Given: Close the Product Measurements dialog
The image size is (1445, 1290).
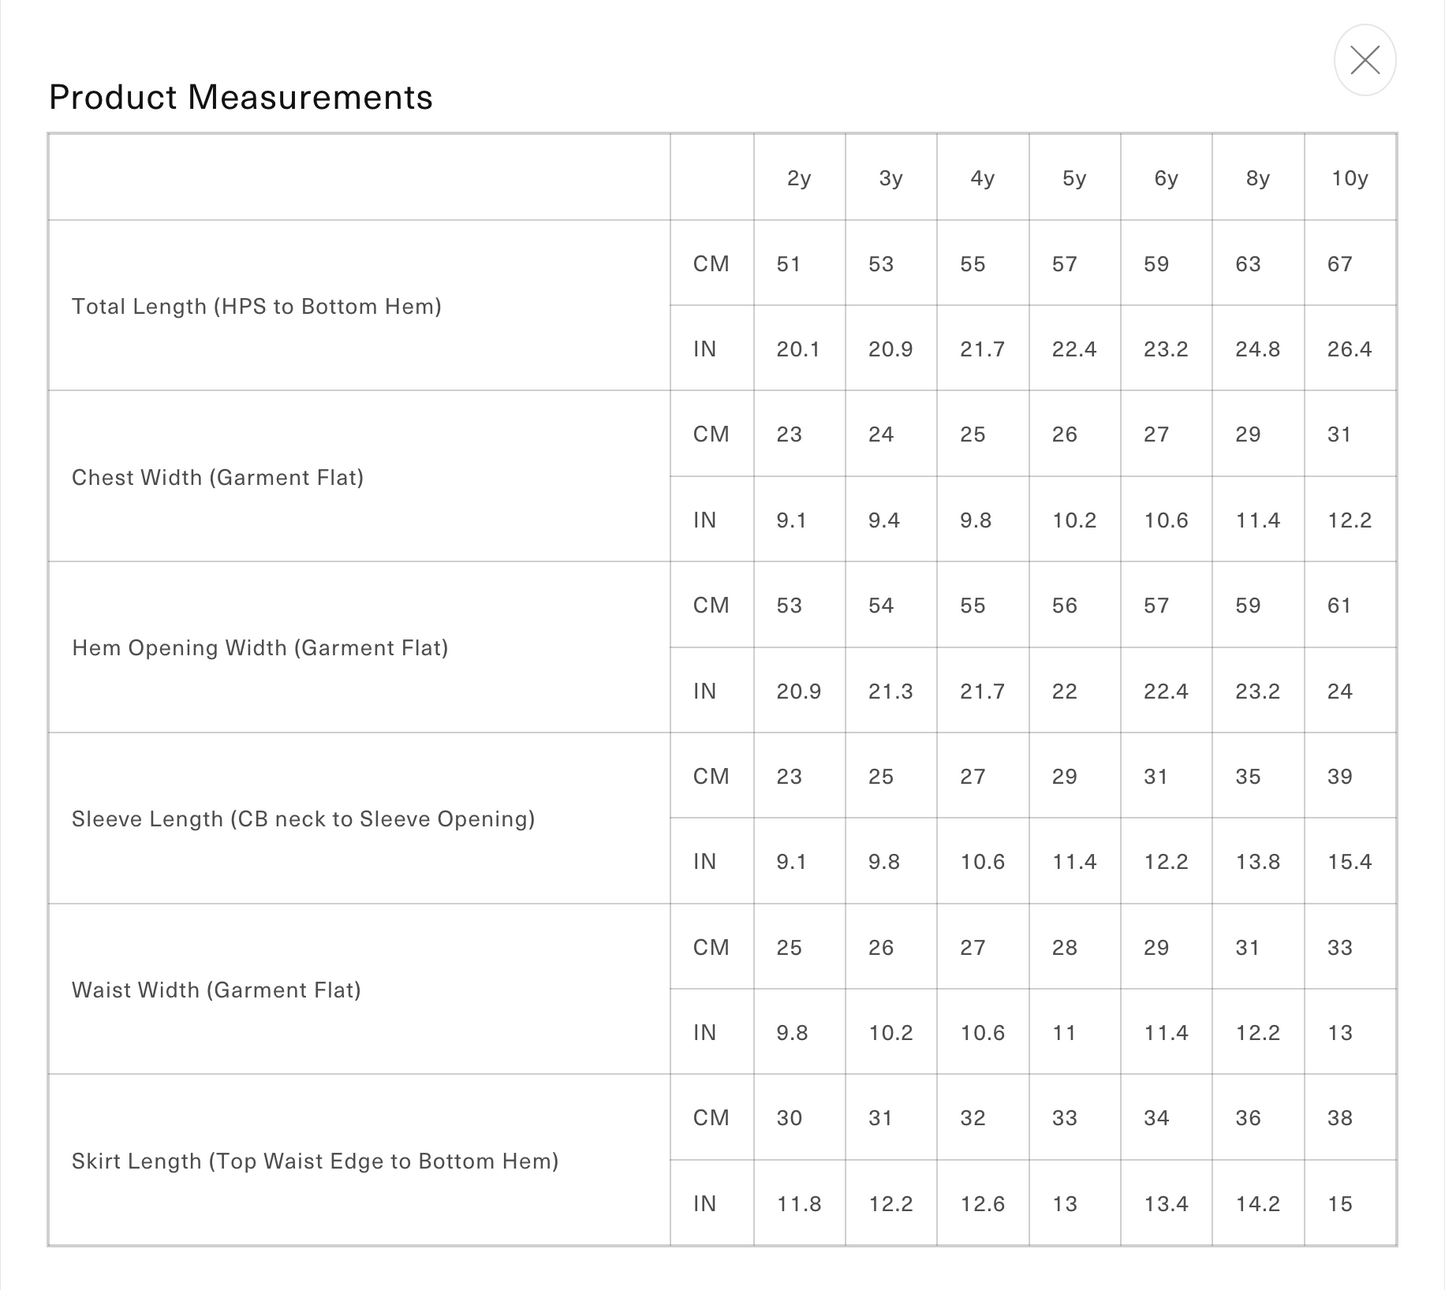Looking at the screenshot, I should (x=1364, y=60).
